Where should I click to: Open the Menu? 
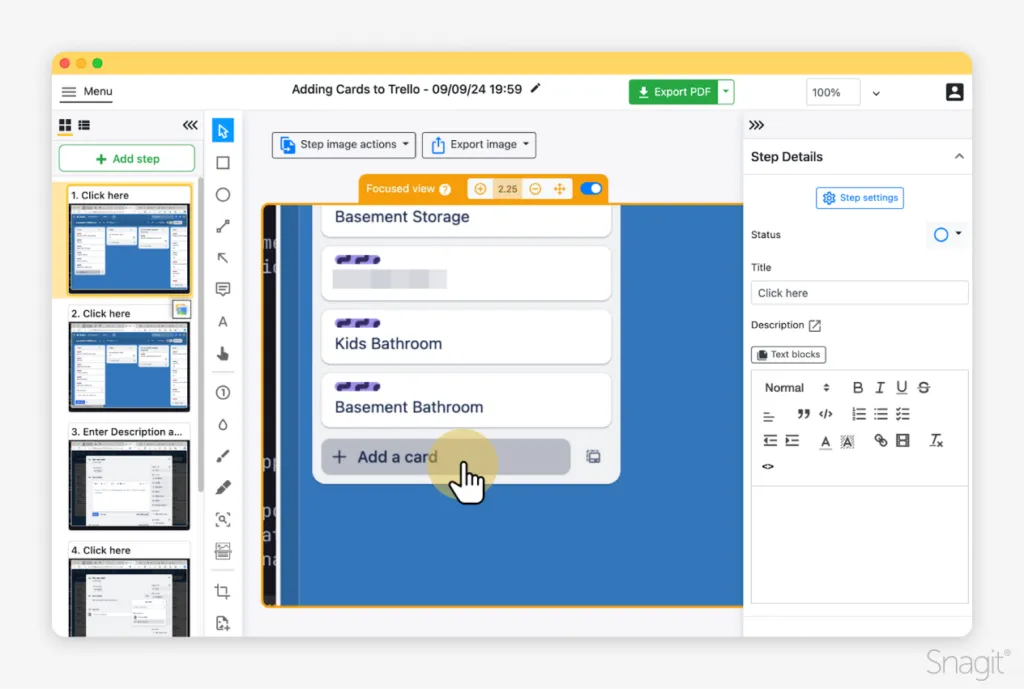pyautogui.click(x=87, y=91)
